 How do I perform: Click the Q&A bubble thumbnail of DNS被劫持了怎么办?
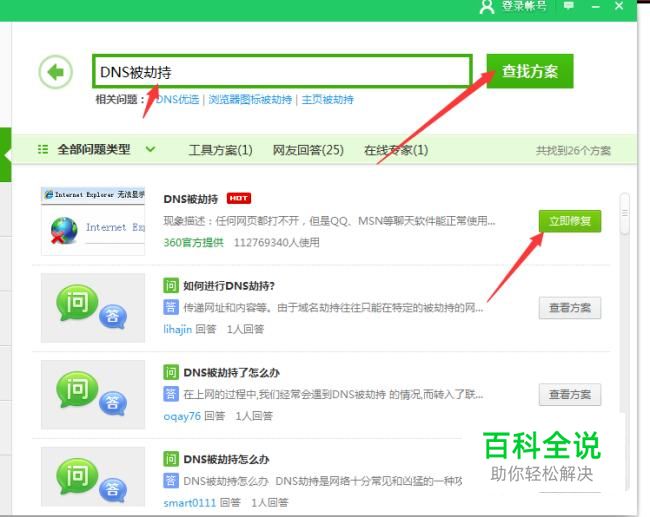pyautogui.click(x=93, y=394)
